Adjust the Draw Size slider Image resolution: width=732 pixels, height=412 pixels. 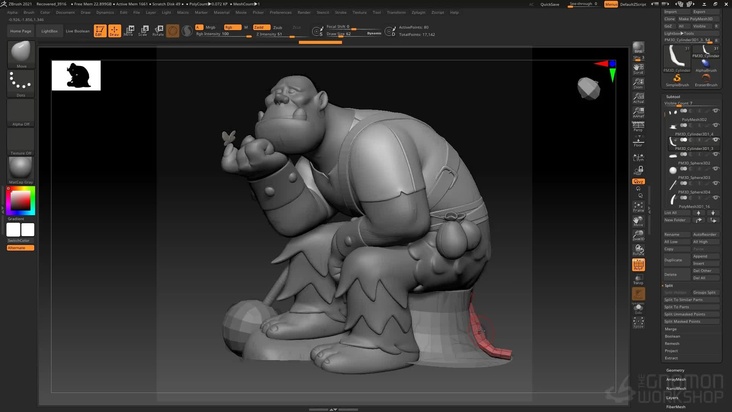coord(353,34)
